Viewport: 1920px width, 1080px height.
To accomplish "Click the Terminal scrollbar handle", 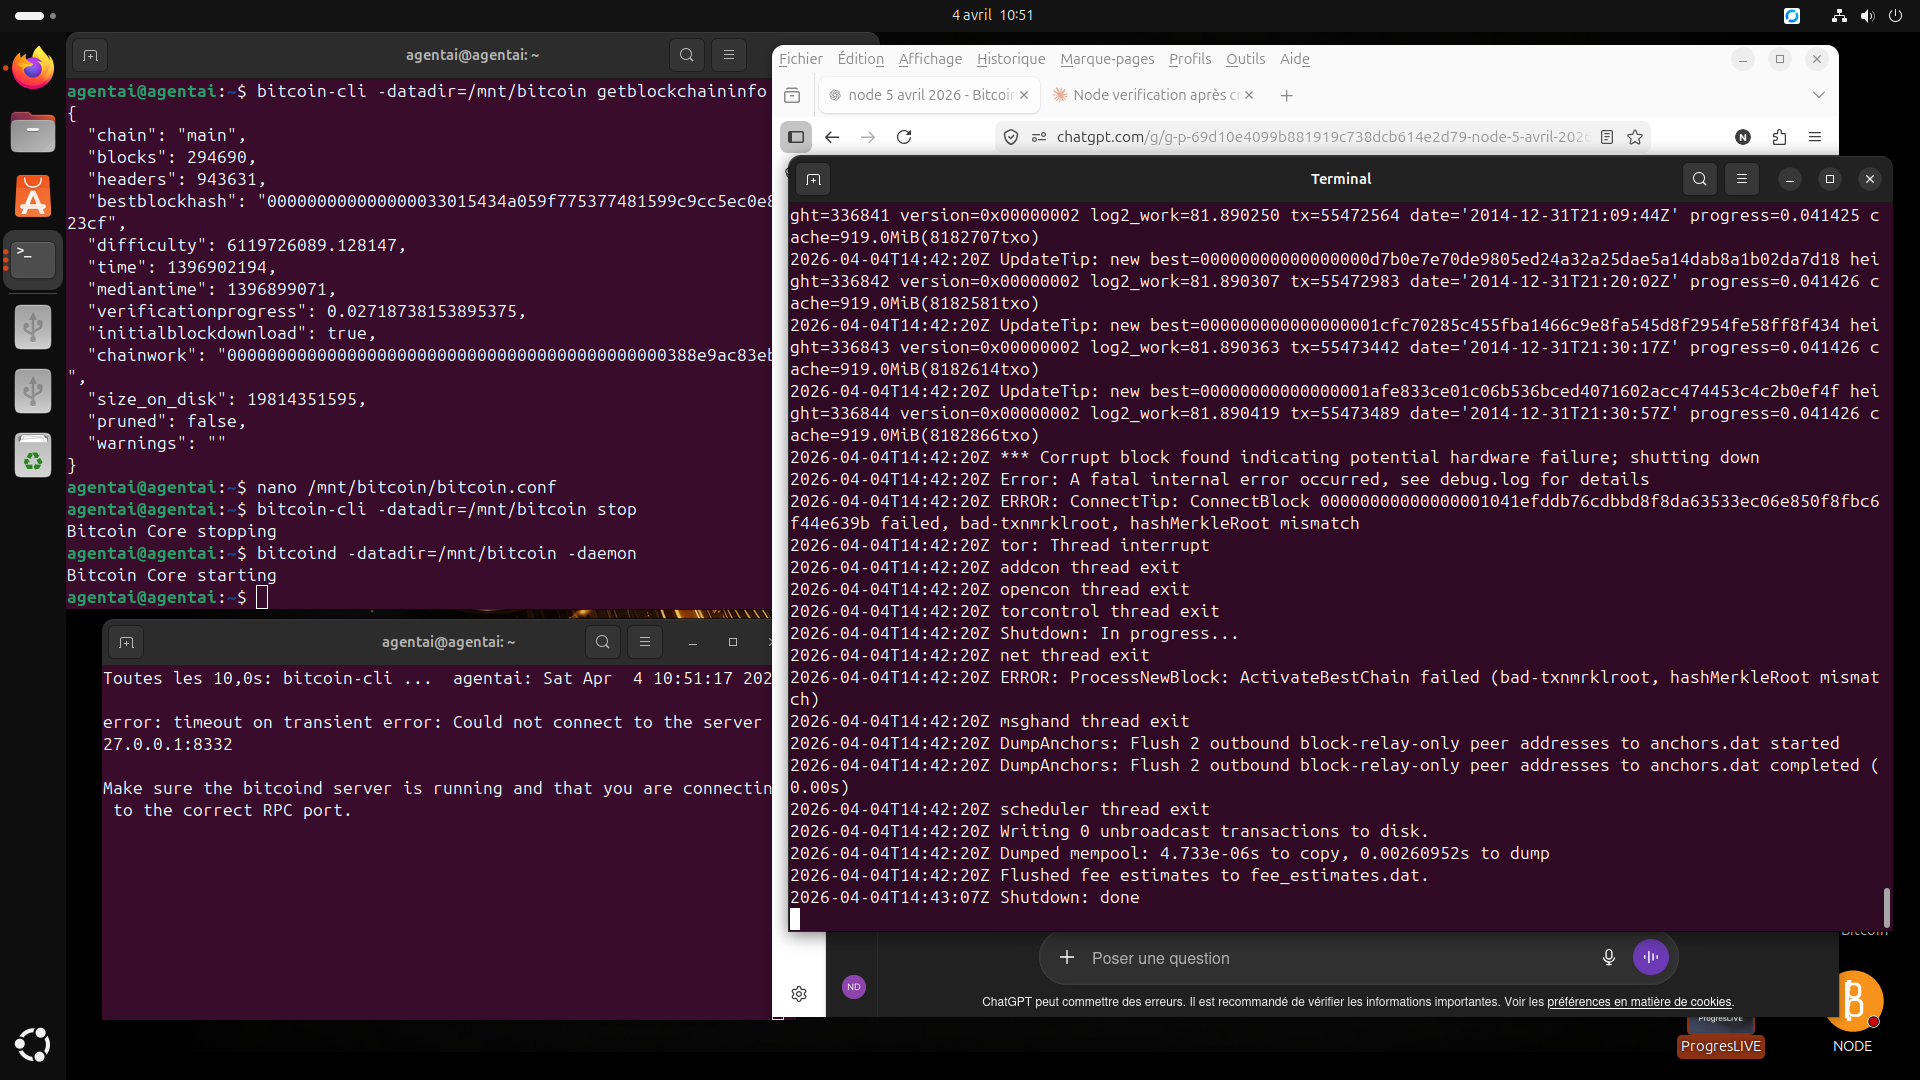I will [x=1886, y=906].
